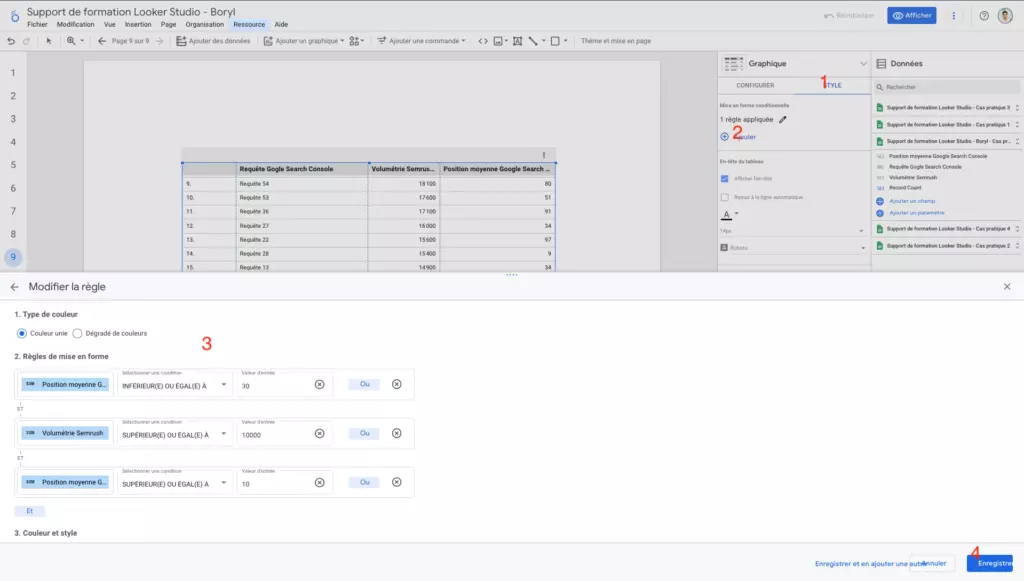The height and width of the screenshot is (581, 1024).
Task: Click the Volumétrie Semrush field chip
Action: pos(65,433)
